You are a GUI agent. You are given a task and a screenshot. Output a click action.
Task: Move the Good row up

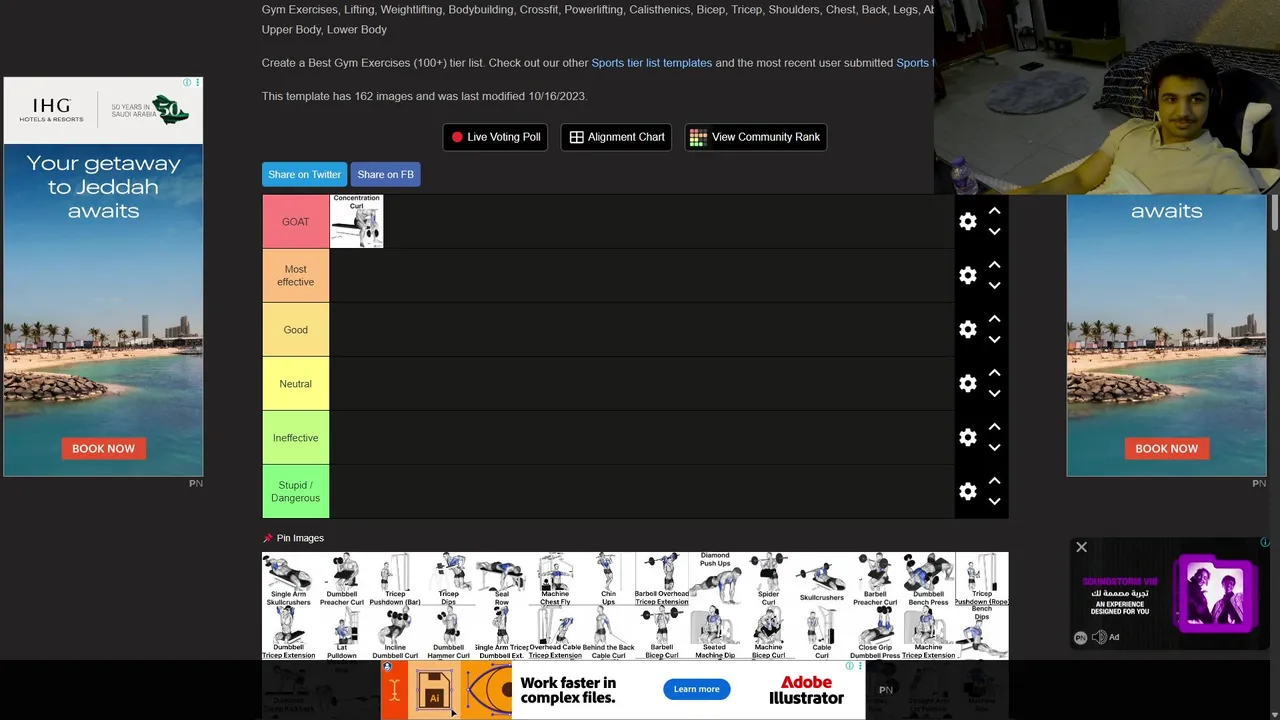(x=994, y=319)
